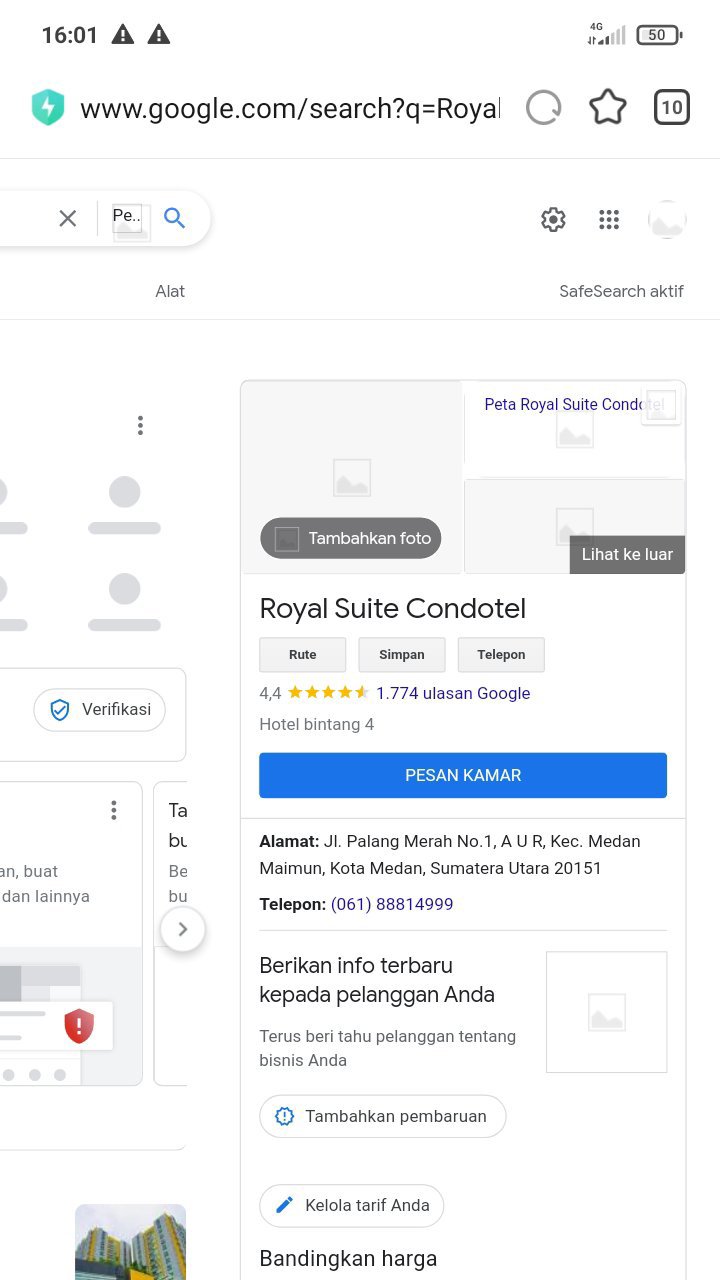Open Google settings gear icon
The height and width of the screenshot is (1280, 720).
[553, 220]
